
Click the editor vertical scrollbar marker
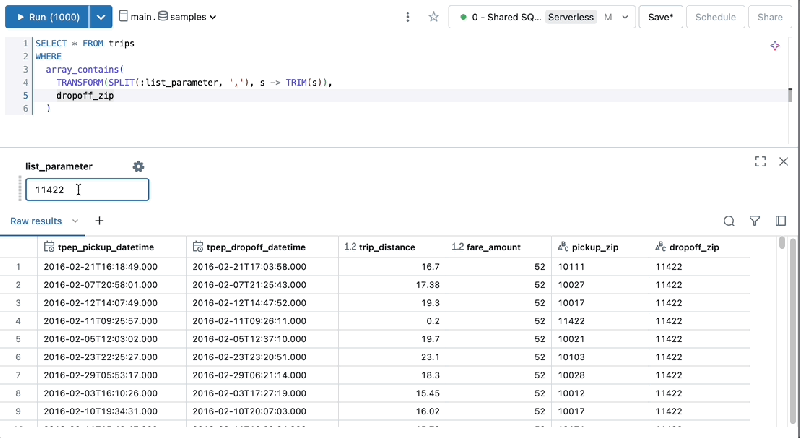coord(790,95)
